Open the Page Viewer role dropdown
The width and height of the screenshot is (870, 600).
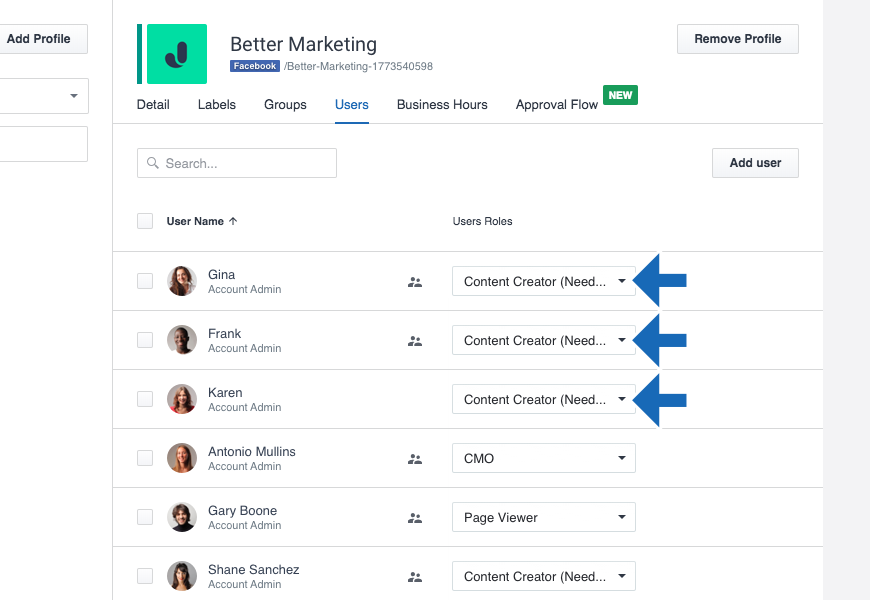point(543,517)
